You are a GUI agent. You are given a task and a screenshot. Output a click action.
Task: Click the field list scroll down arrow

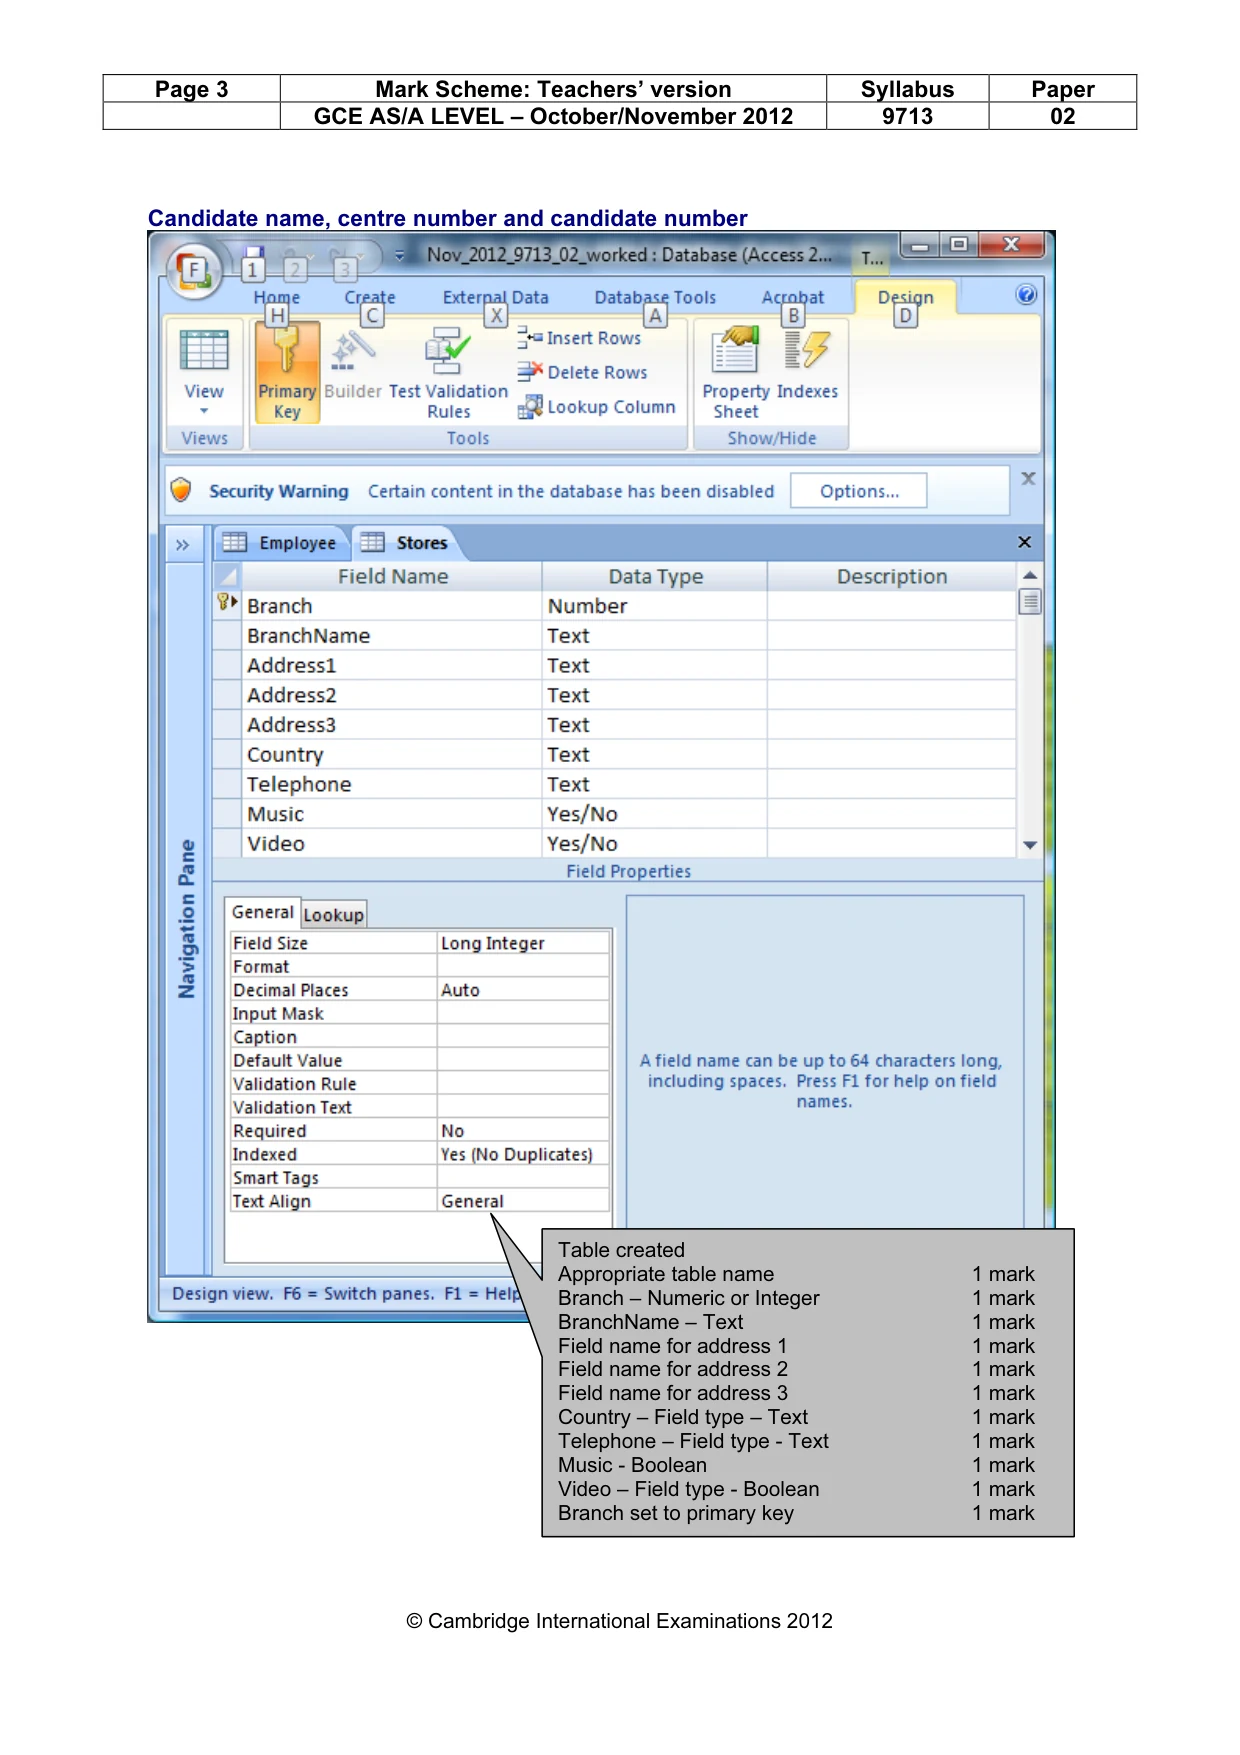(x=1030, y=845)
